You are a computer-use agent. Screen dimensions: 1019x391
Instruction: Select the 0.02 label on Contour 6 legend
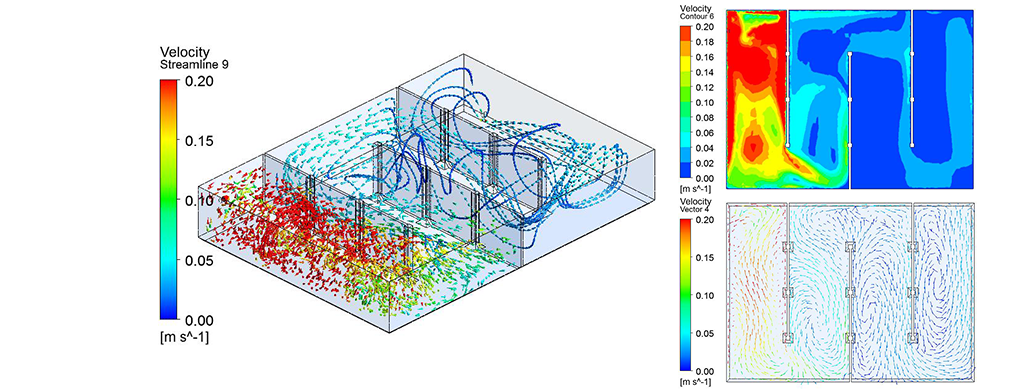pyautogui.click(x=704, y=162)
